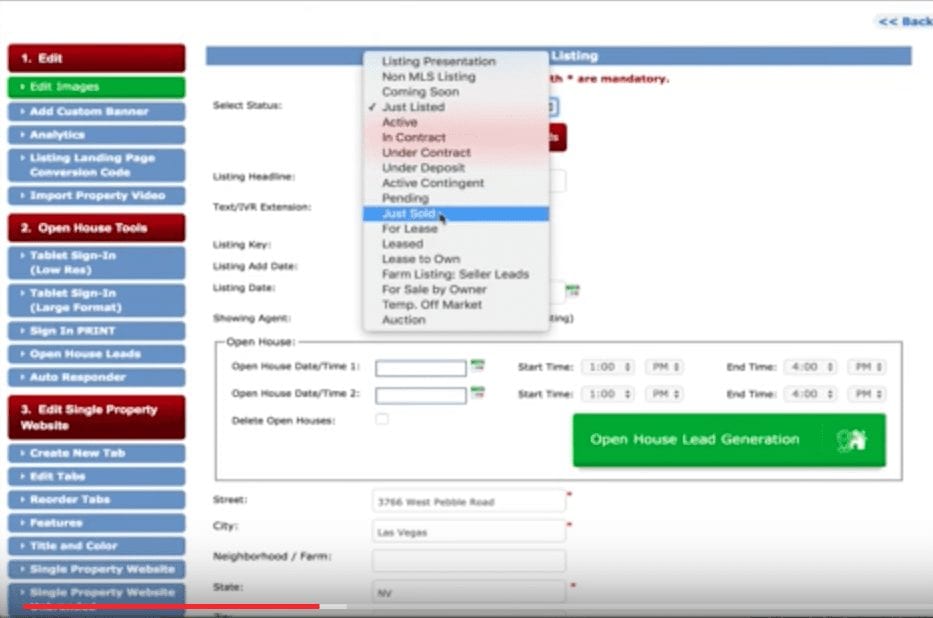Click the '1. Edit' section header
933x618 pixels.
tap(96, 58)
